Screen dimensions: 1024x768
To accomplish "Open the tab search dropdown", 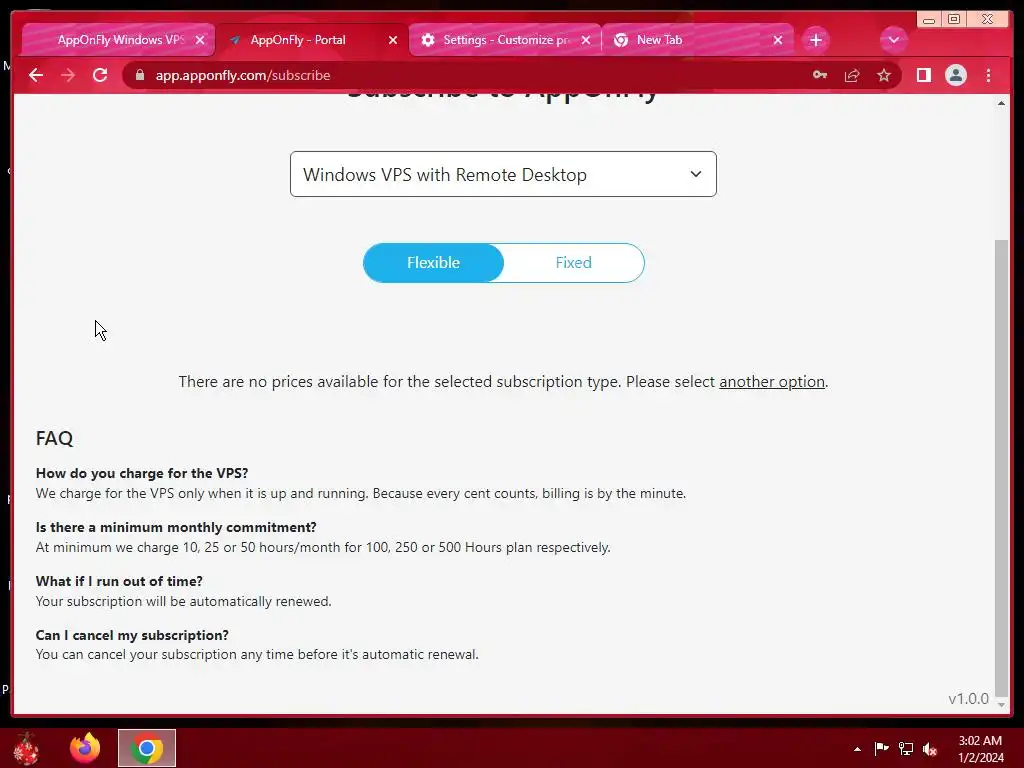I will pos(893,40).
